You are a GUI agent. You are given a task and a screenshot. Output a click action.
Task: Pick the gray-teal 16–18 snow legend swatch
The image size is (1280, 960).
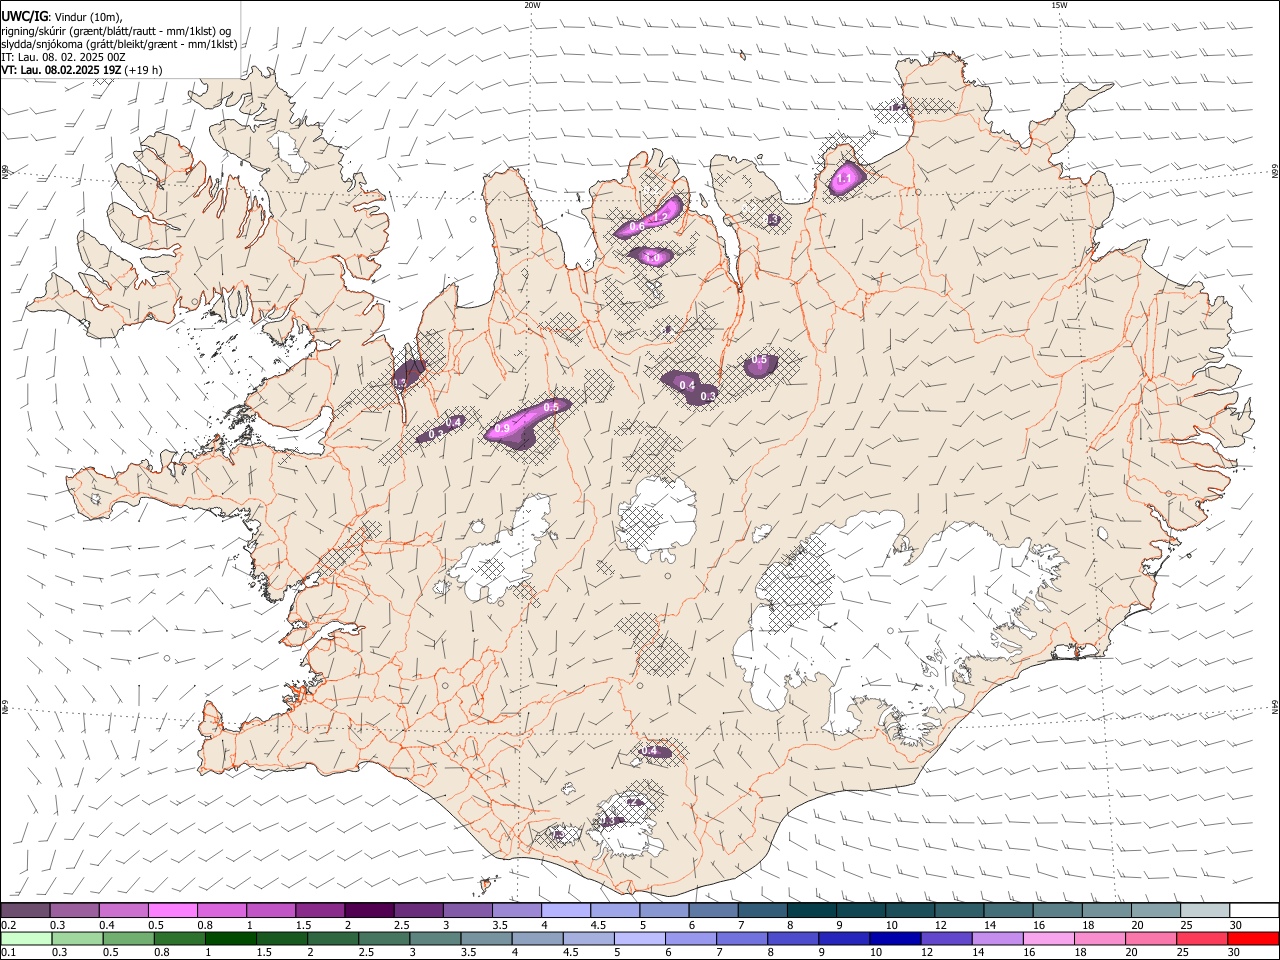[x=1059, y=911]
